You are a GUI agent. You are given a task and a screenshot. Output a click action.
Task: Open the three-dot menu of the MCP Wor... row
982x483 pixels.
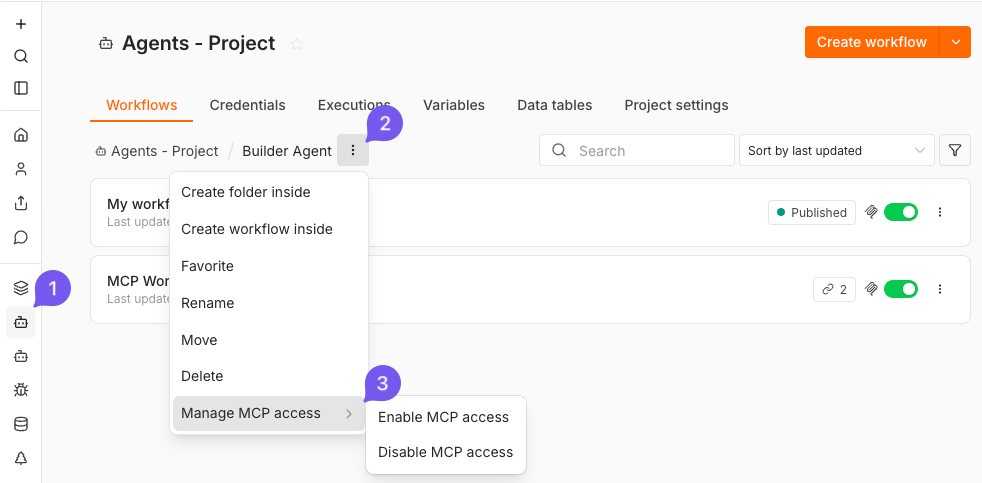(x=939, y=289)
